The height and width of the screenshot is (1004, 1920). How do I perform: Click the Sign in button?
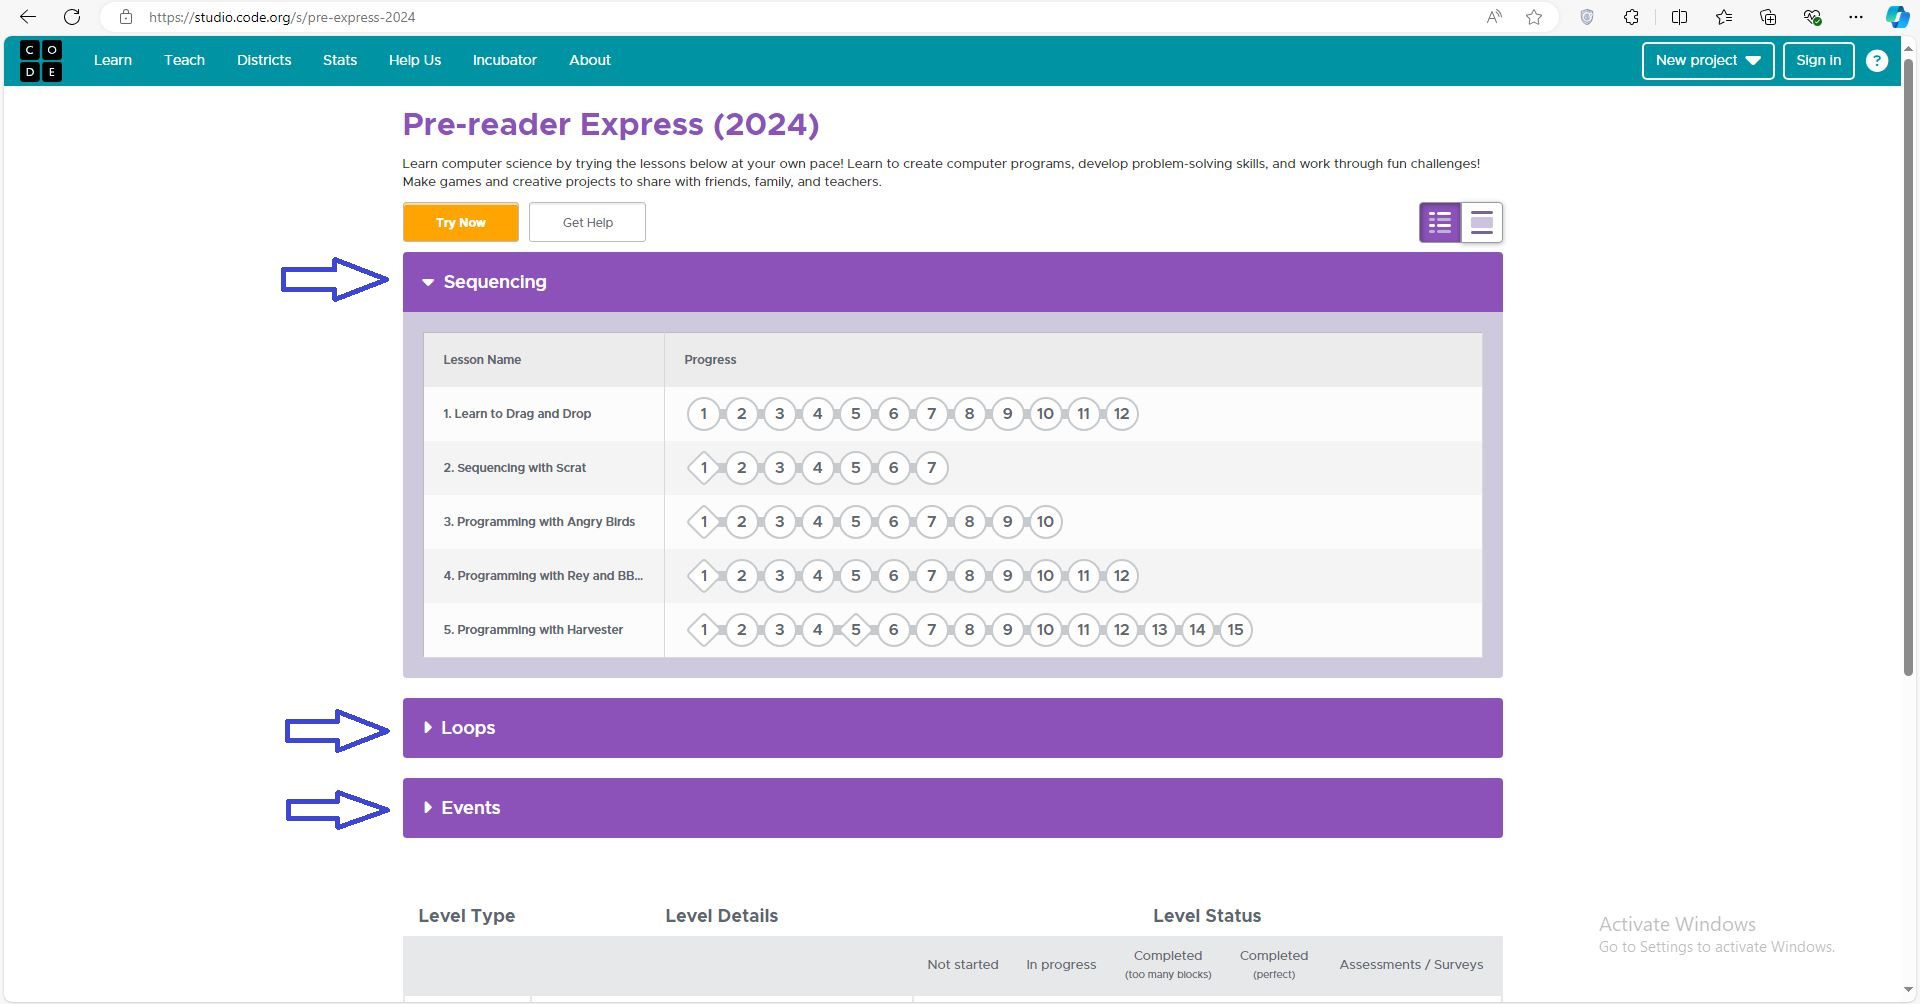[x=1818, y=61]
